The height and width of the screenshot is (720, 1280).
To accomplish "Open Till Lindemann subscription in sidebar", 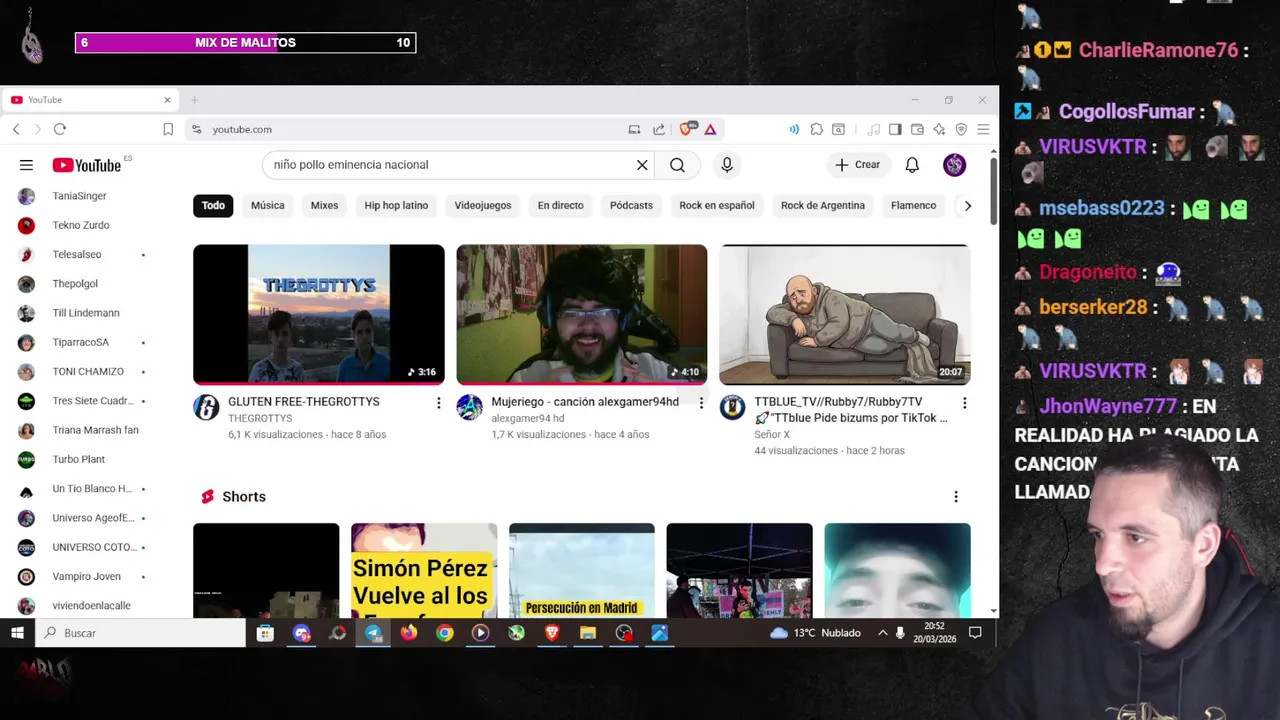I will 84,313.
